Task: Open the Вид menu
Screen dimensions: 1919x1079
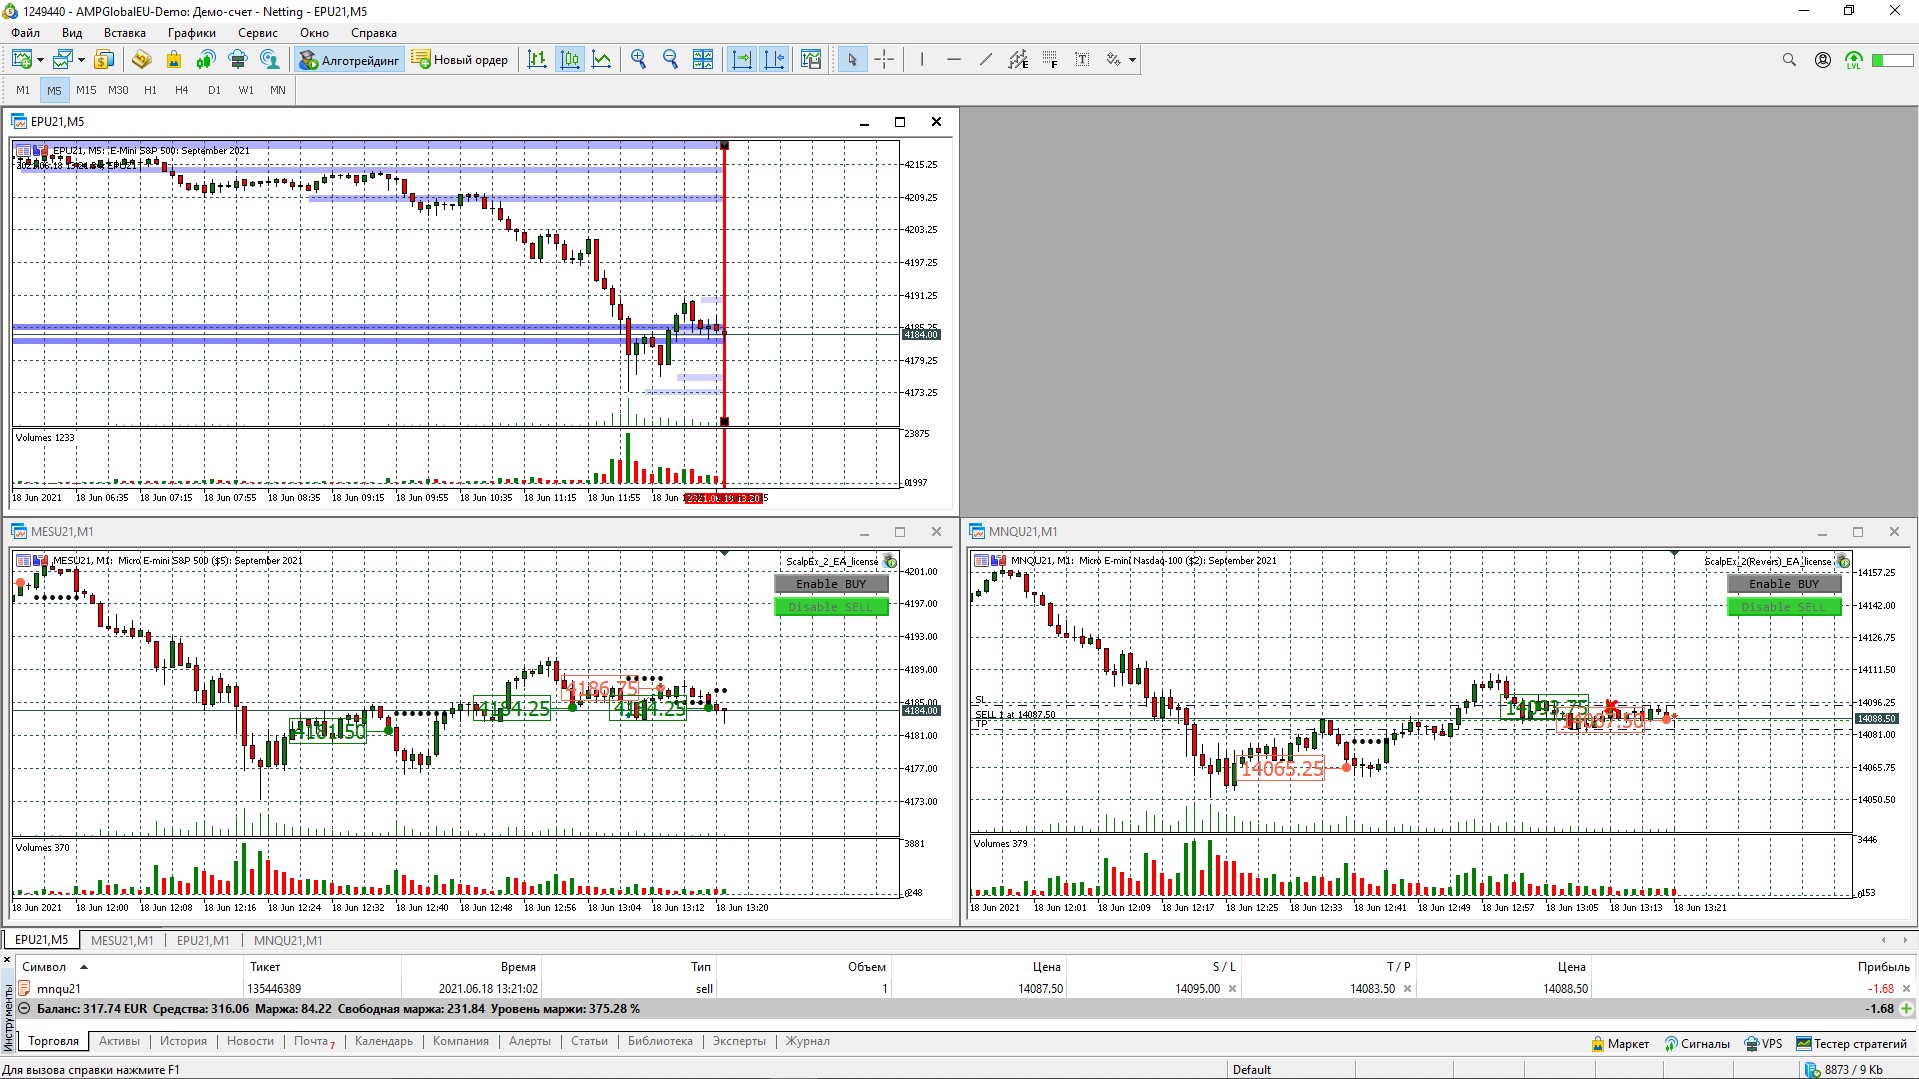Action: [72, 33]
